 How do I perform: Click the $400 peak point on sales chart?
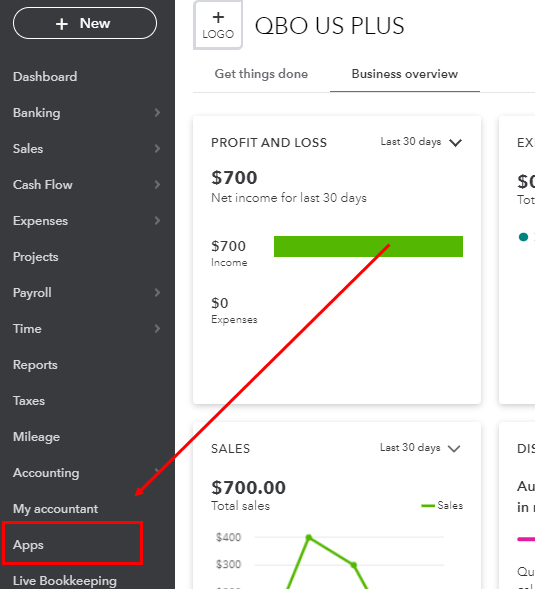(x=309, y=538)
